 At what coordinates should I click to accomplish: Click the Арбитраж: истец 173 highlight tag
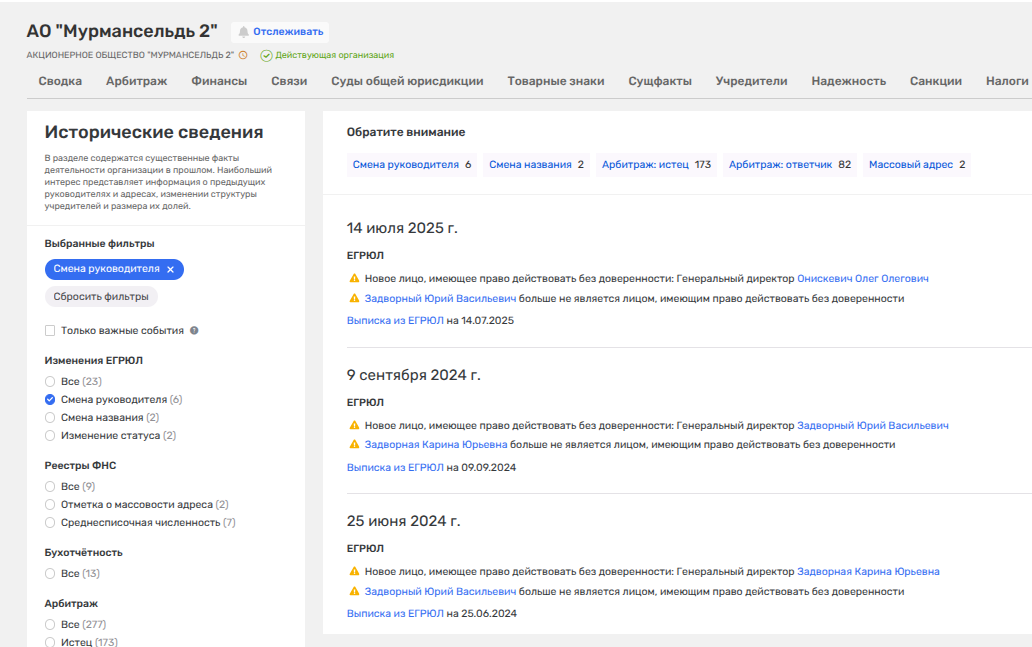click(655, 165)
